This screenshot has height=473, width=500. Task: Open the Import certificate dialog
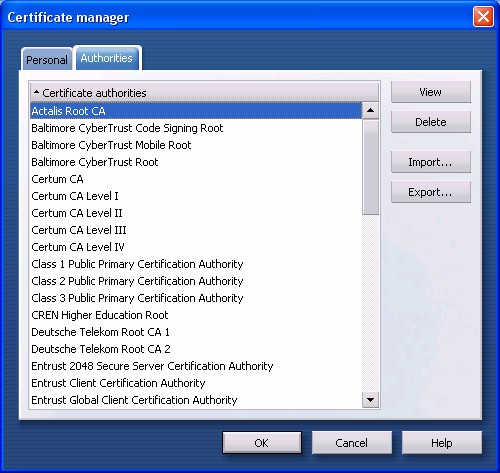[x=431, y=162]
